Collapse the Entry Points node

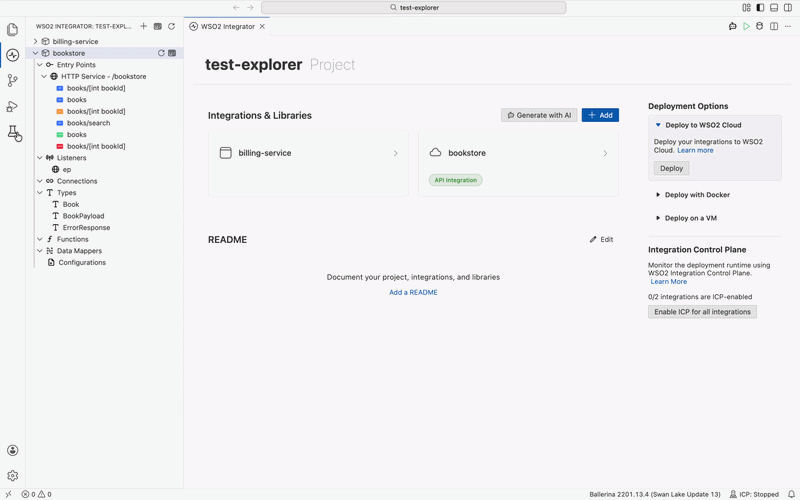tap(40, 65)
